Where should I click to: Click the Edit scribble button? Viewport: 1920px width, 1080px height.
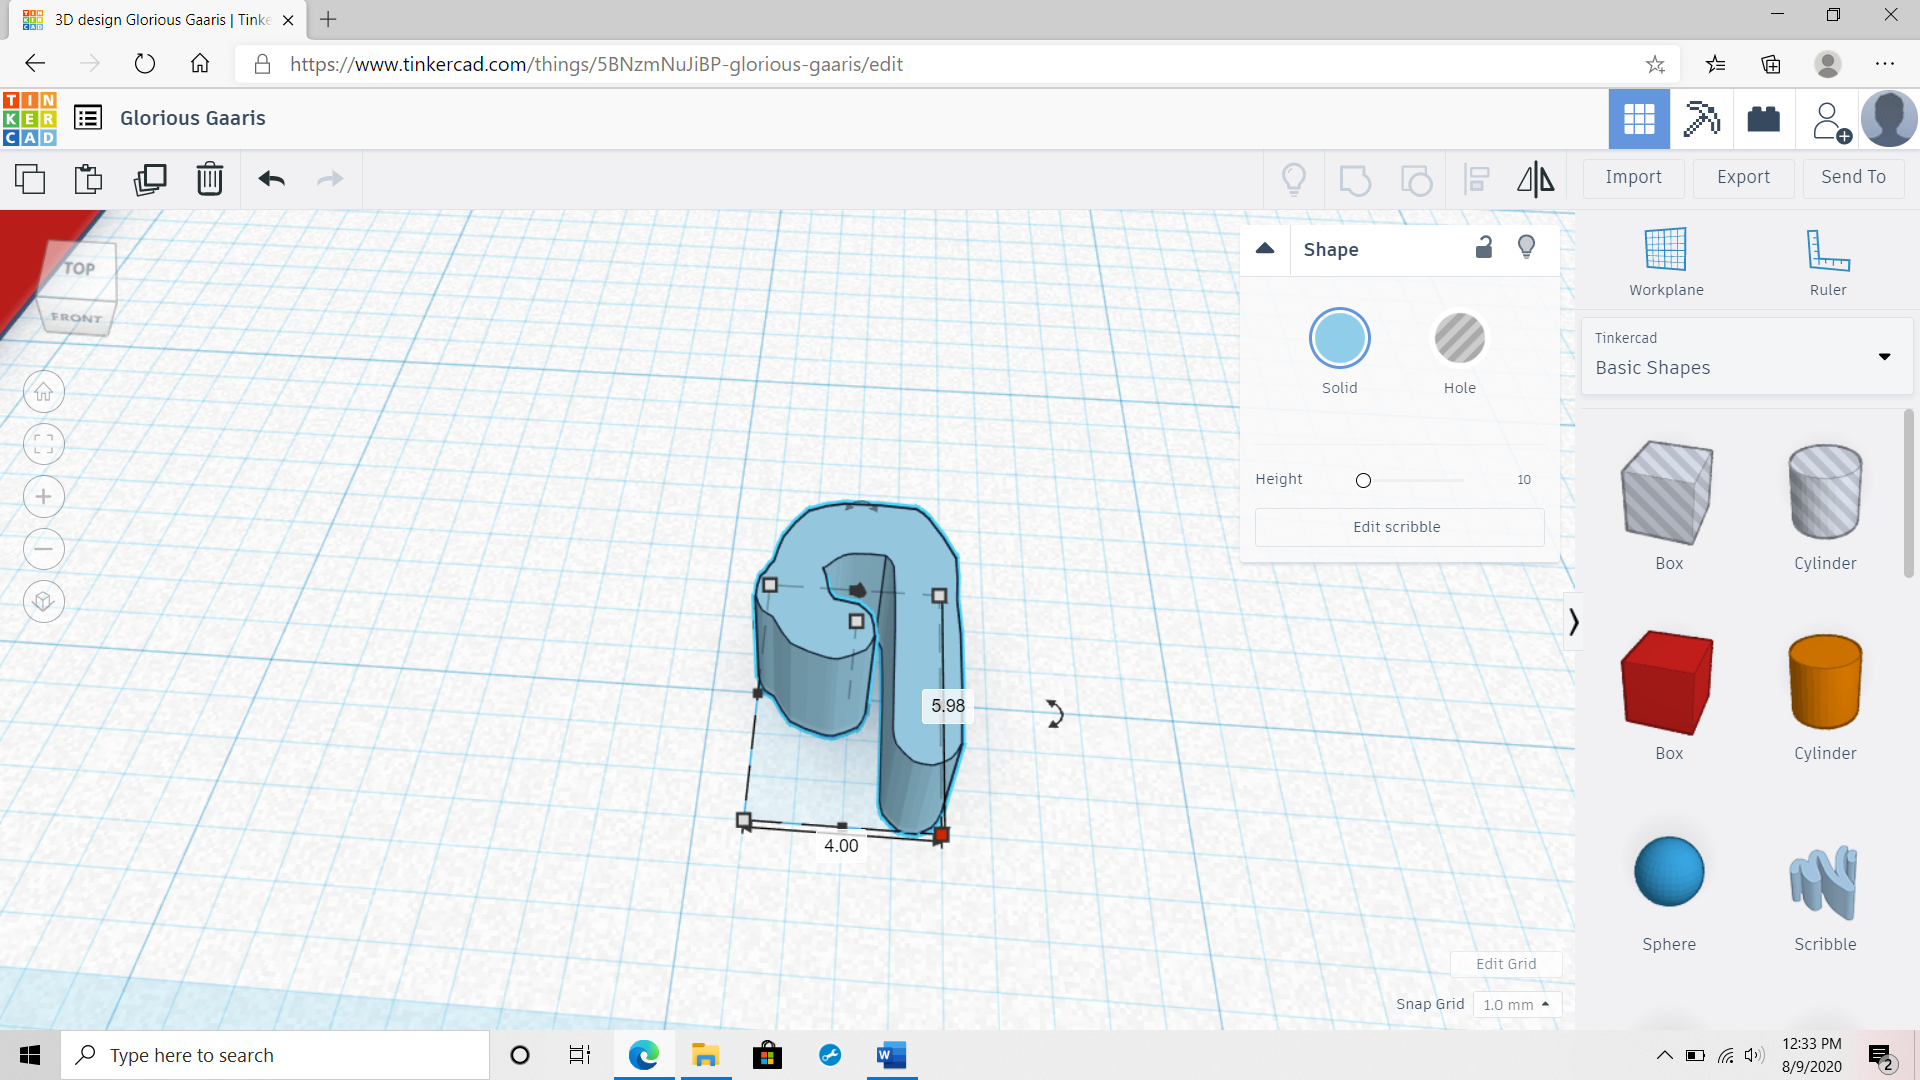click(x=1399, y=527)
